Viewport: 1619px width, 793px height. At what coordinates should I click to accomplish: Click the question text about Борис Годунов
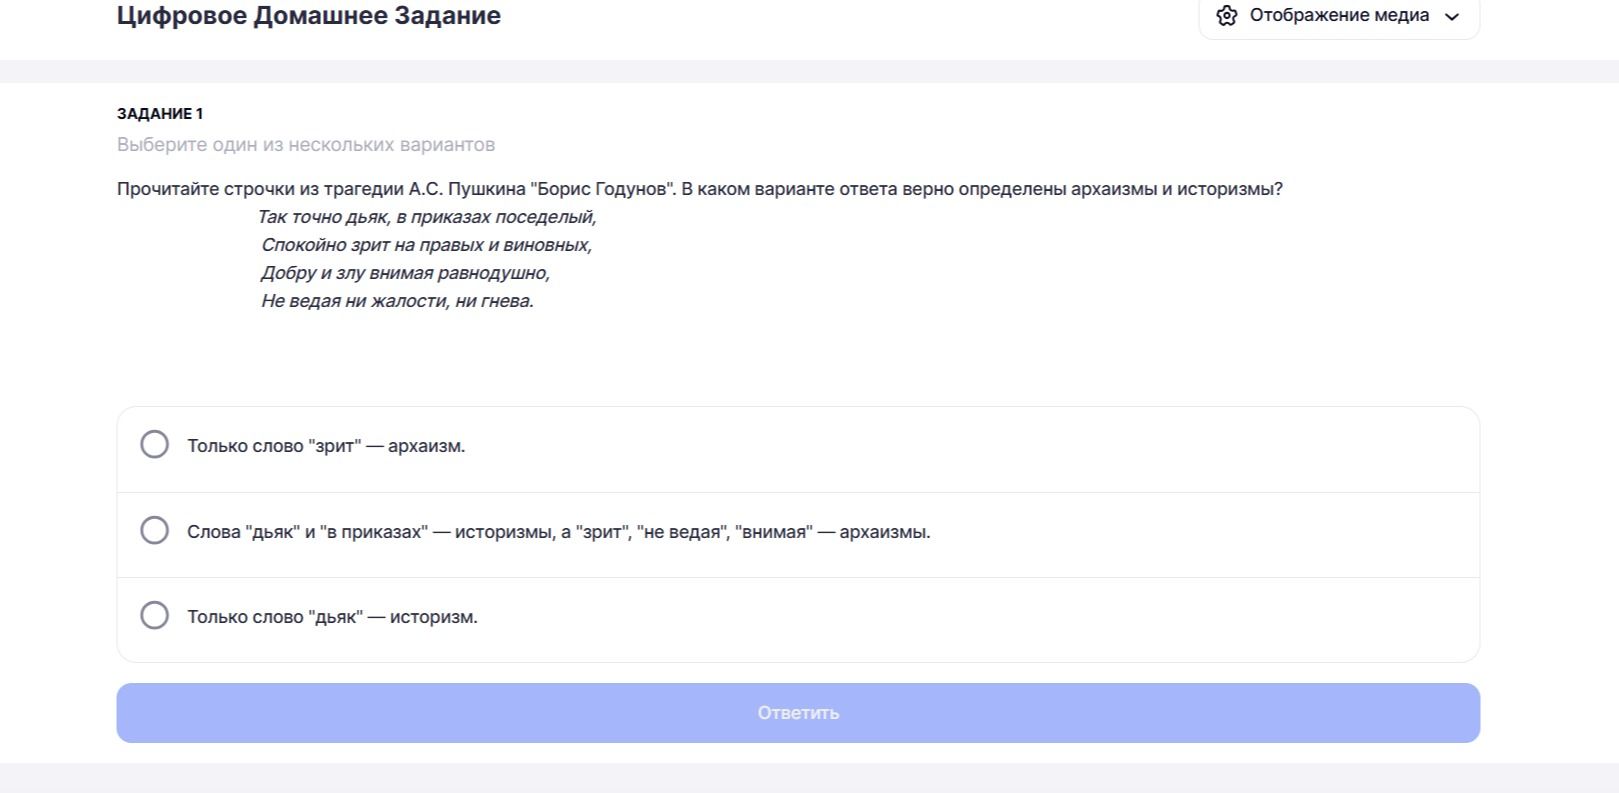[700, 189]
